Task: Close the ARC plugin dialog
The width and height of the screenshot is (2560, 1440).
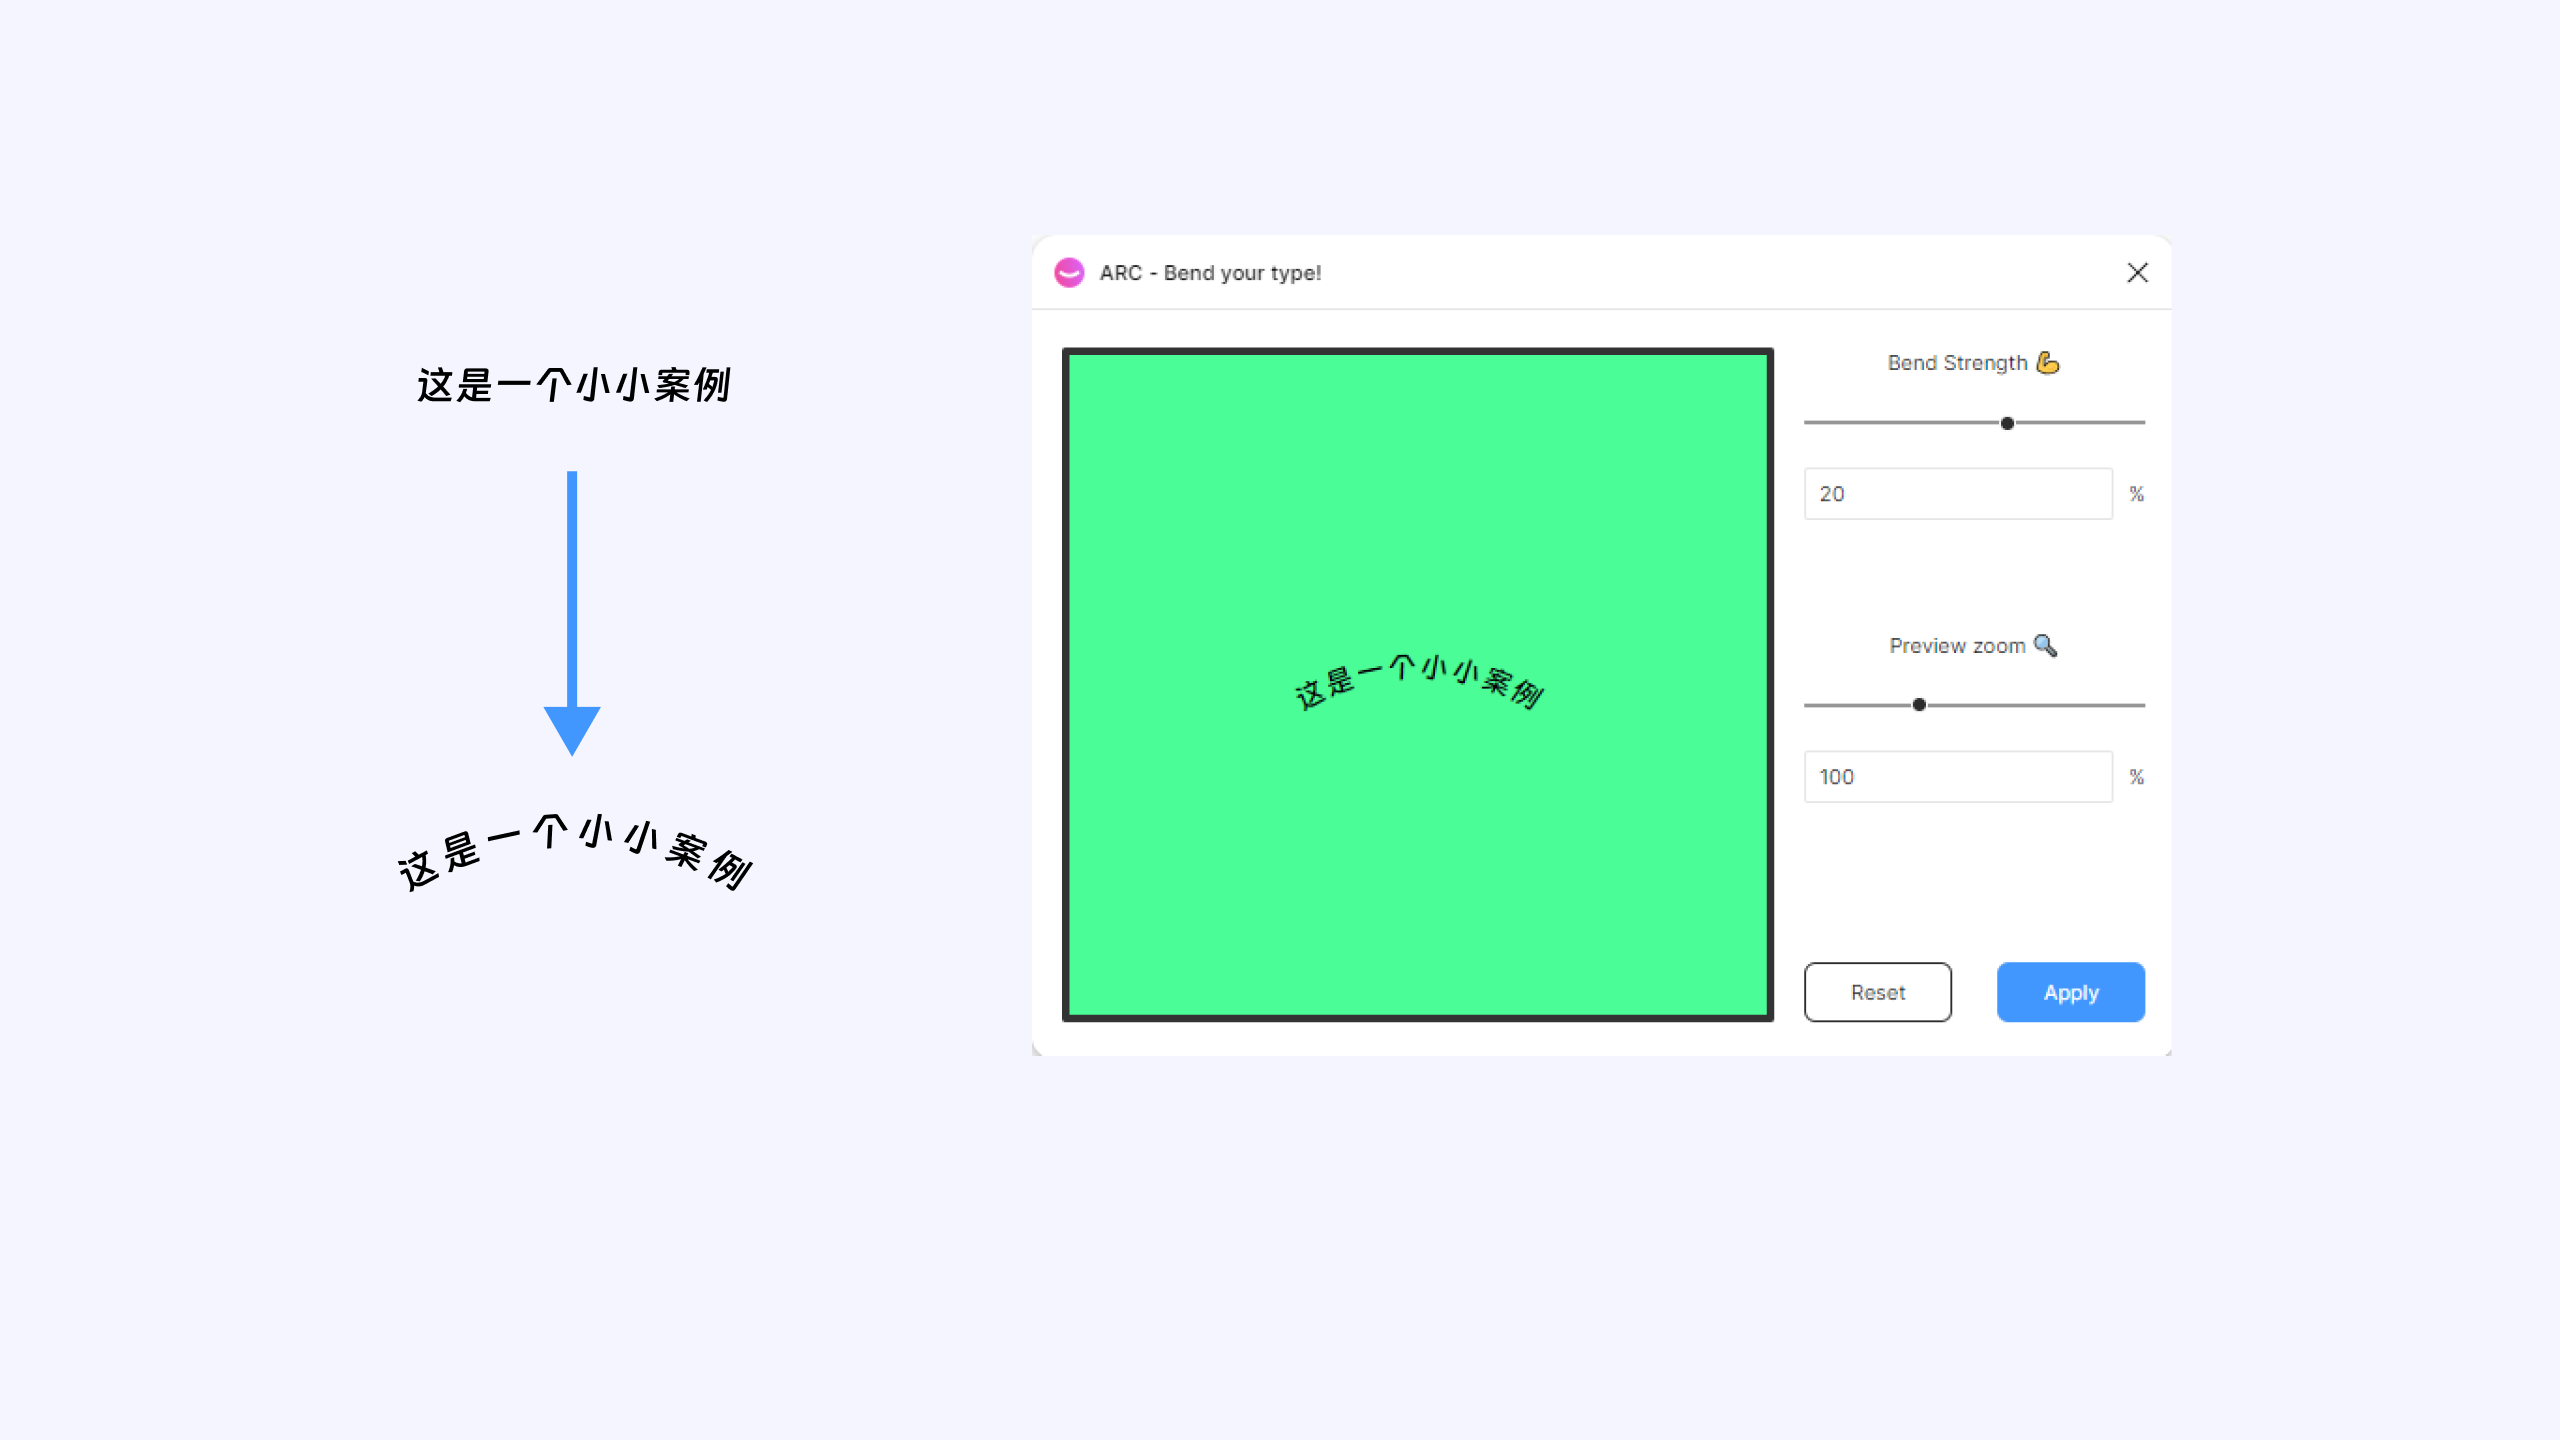Action: pyautogui.click(x=2137, y=273)
